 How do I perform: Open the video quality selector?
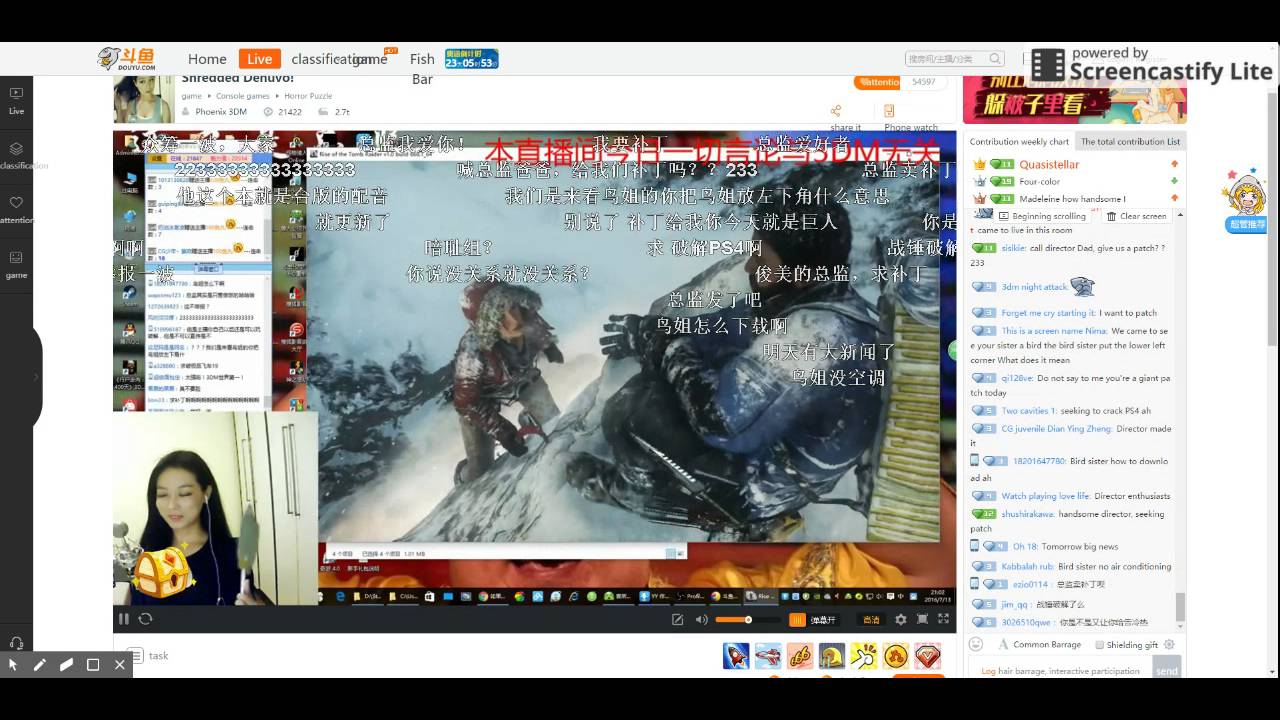tap(871, 620)
